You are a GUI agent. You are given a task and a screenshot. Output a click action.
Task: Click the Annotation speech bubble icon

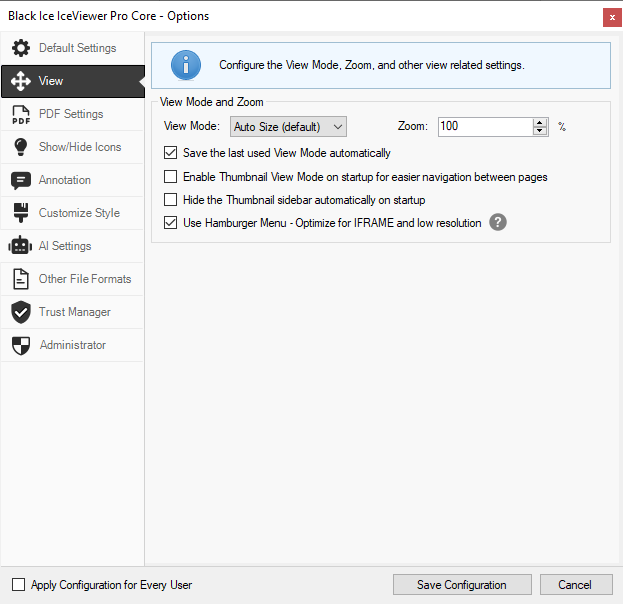pos(21,180)
